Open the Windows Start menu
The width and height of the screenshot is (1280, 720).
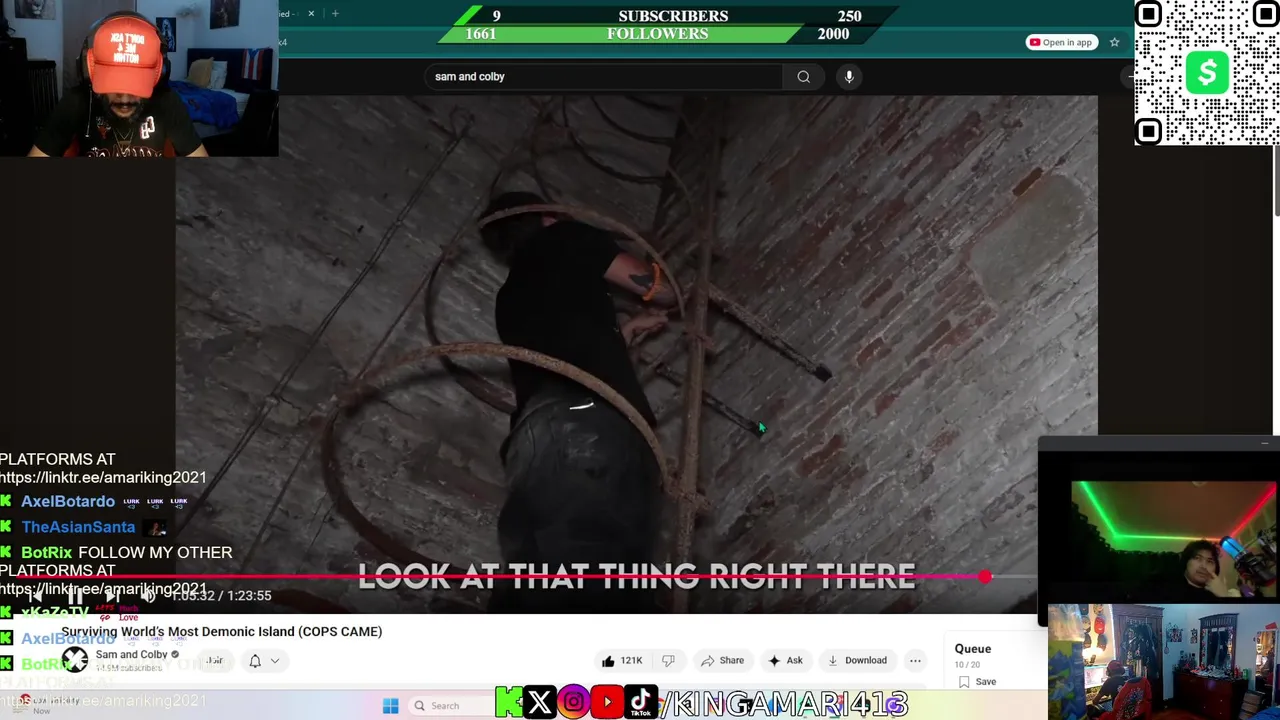coord(391,706)
